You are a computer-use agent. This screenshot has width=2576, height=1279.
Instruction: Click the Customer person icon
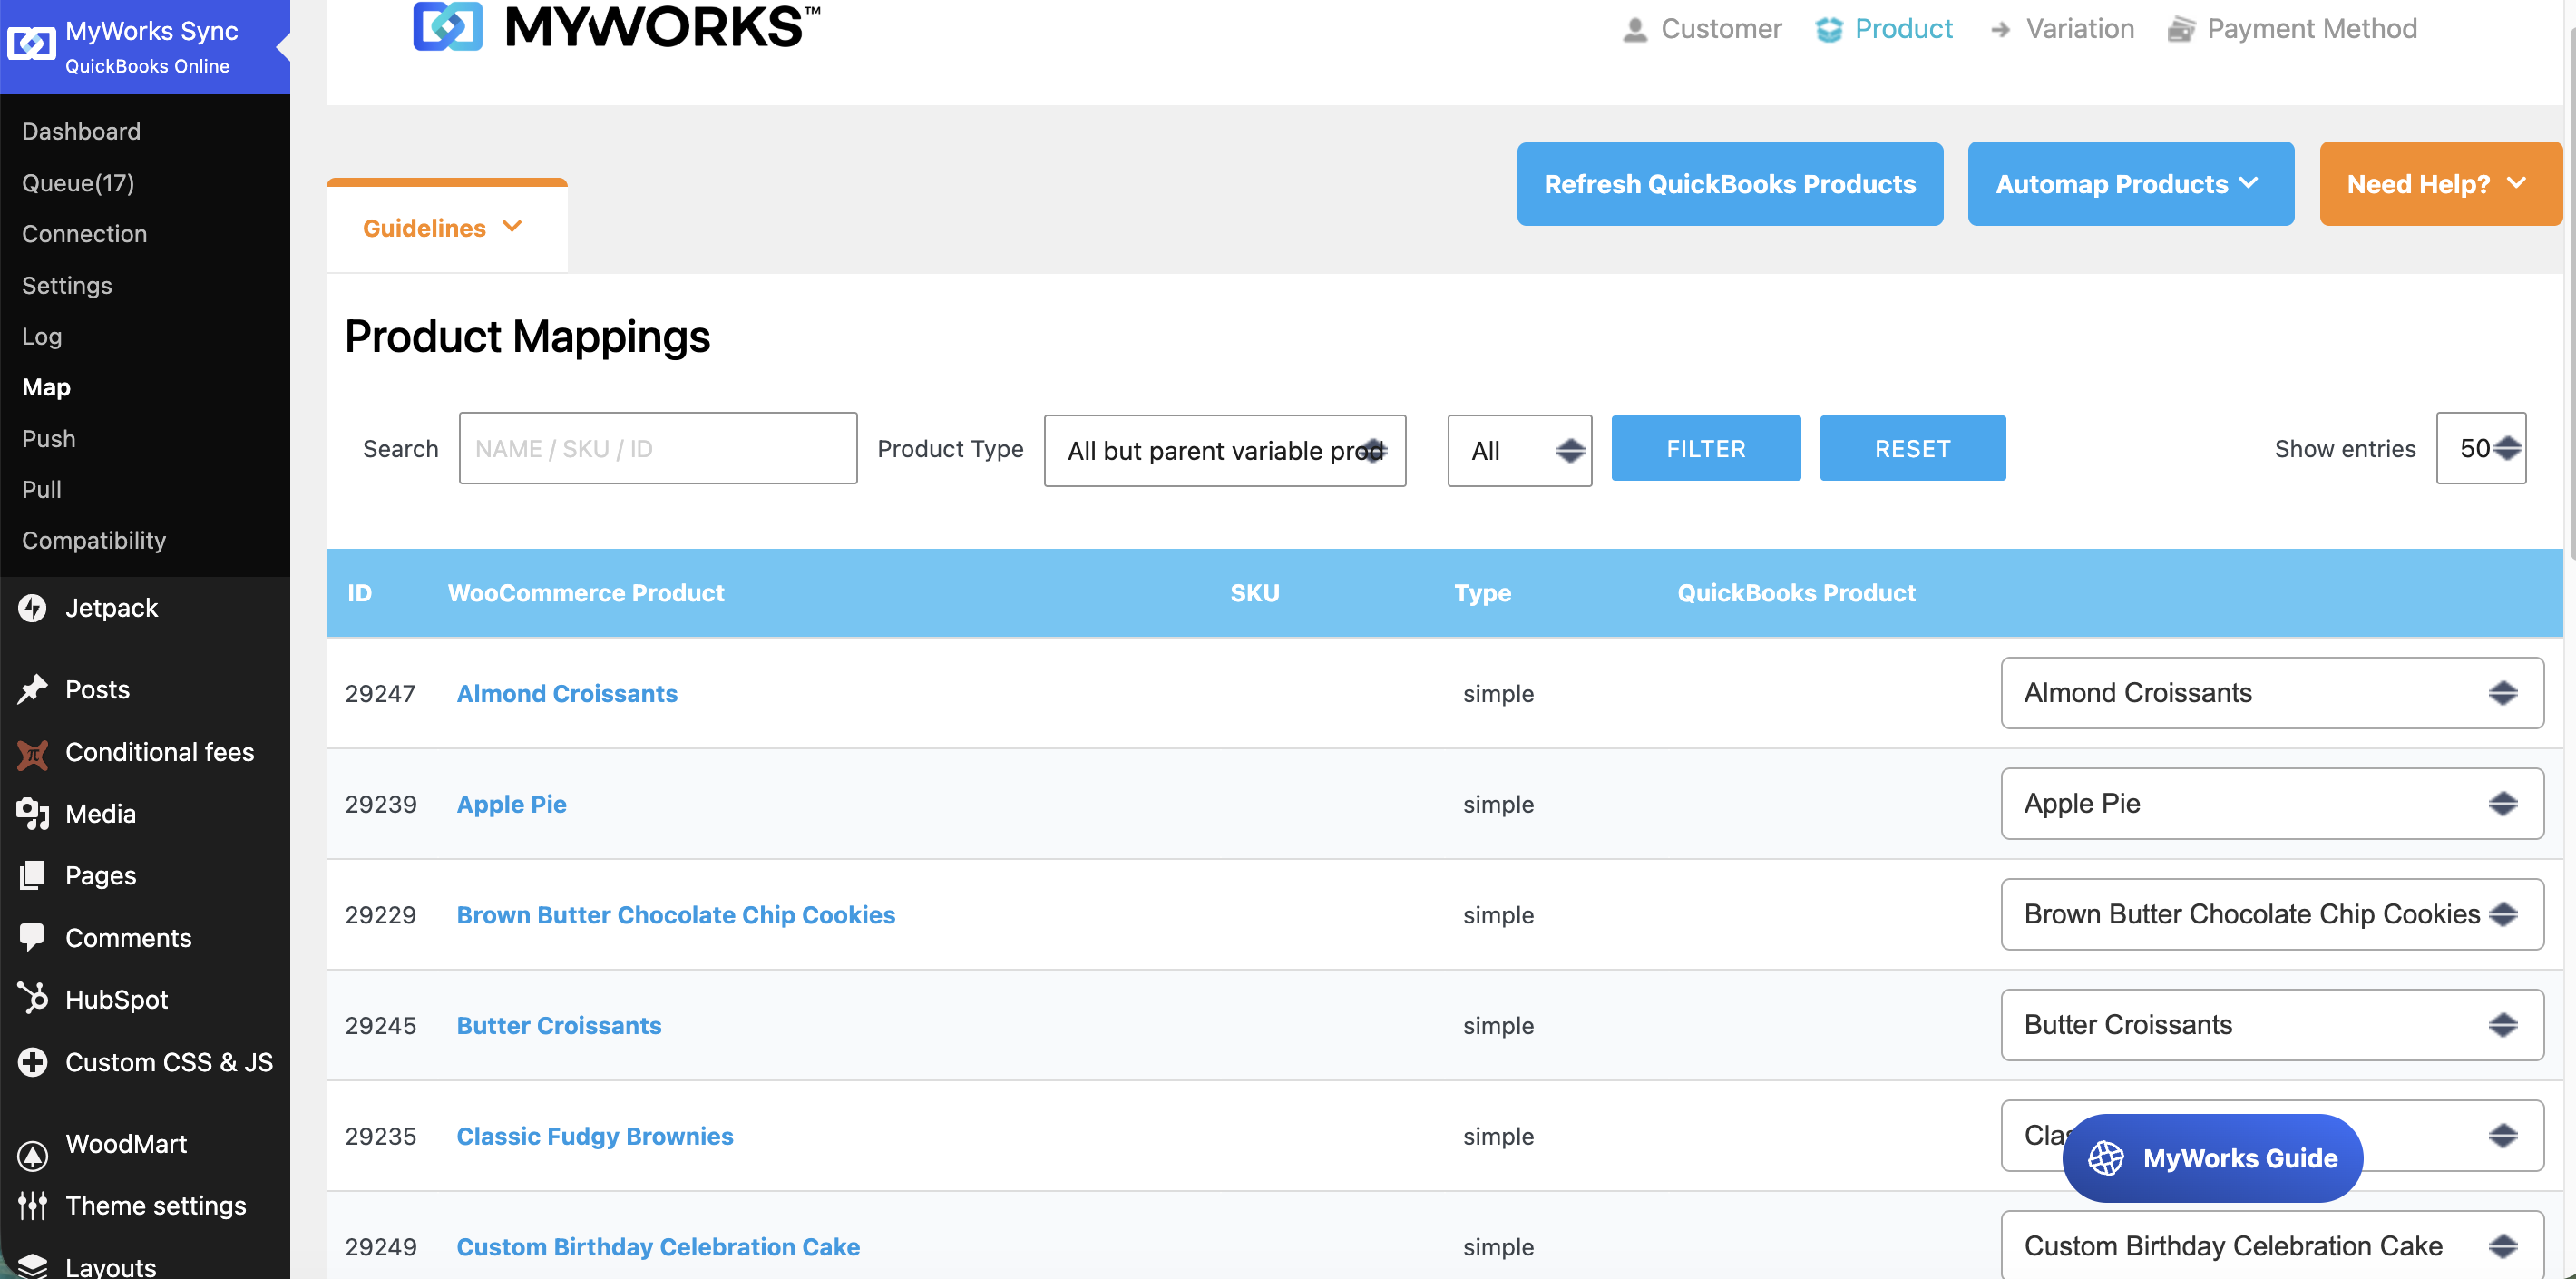[1635, 30]
